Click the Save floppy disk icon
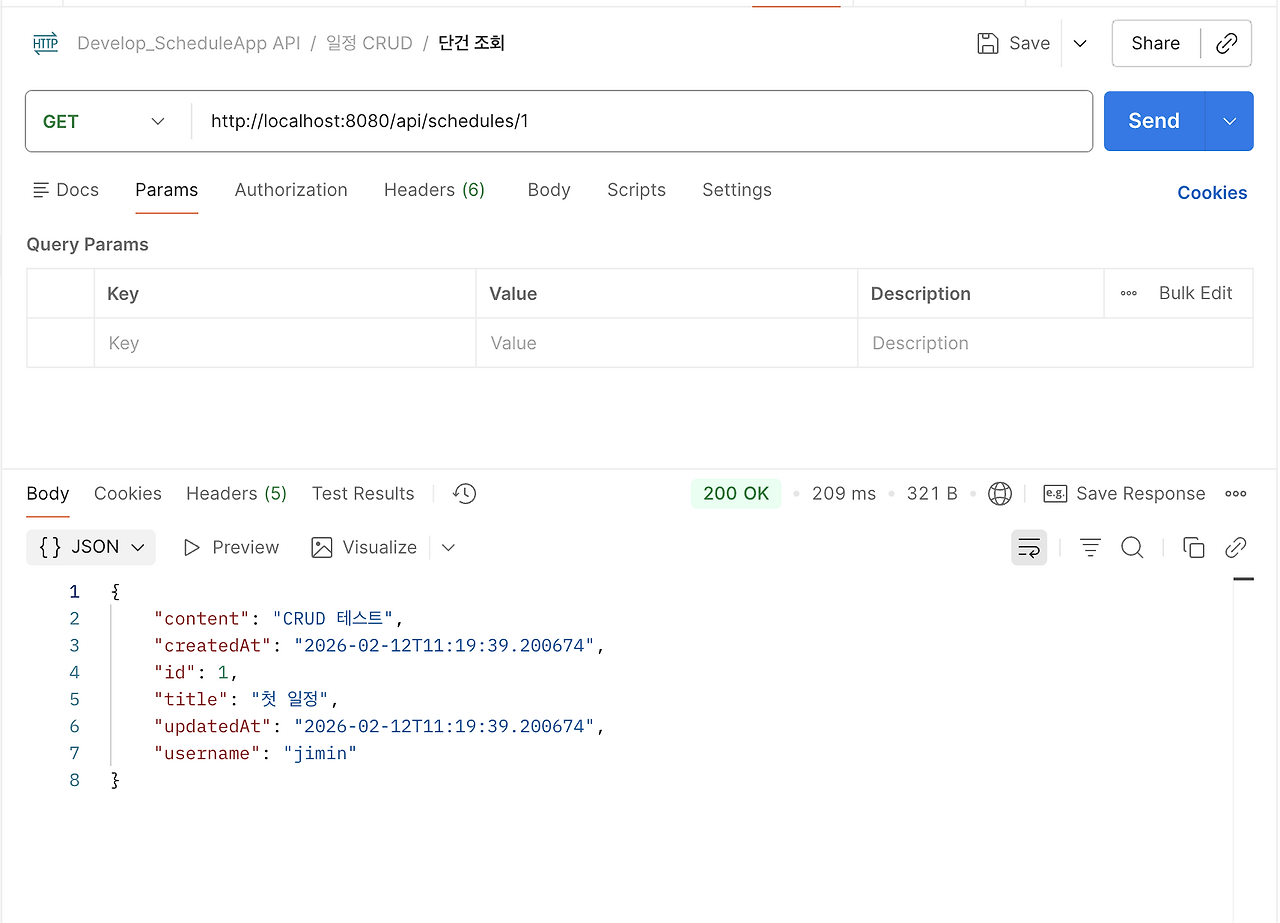1280x923 pixels. [x=988, y=43]
